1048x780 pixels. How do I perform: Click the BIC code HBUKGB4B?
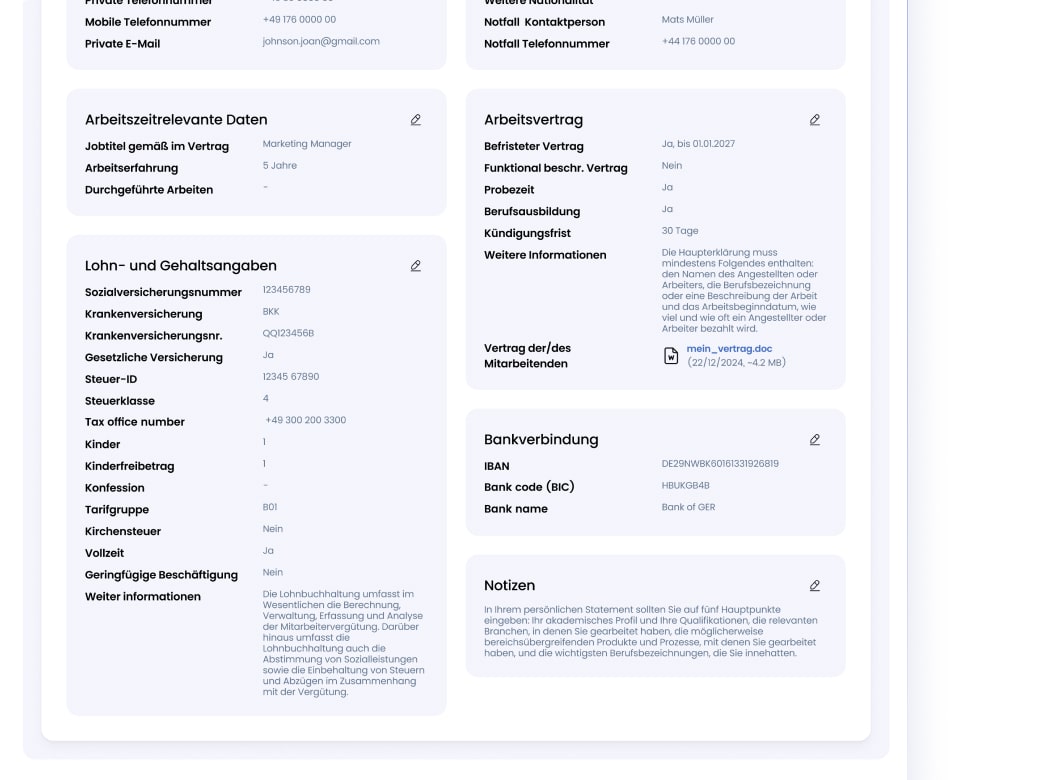pos(686,486)
